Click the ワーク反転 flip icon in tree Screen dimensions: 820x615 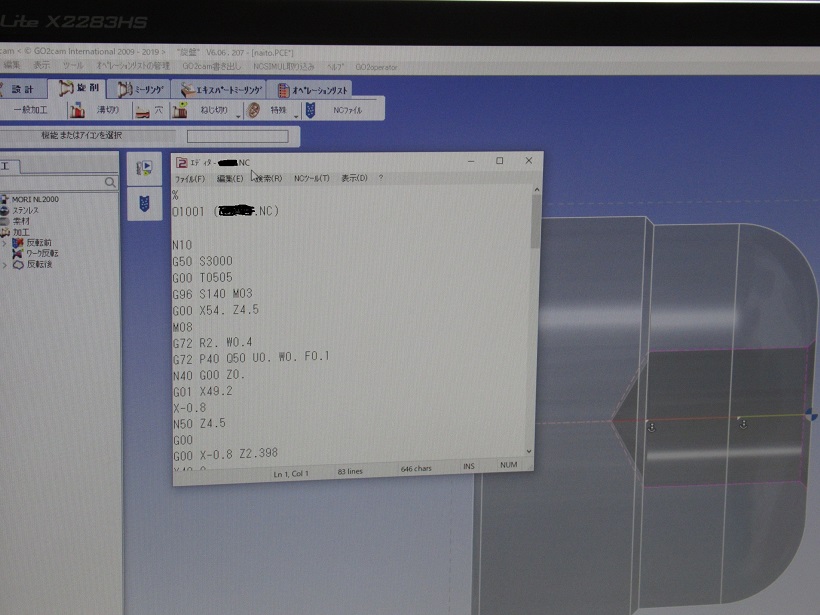(x=18, y=254)
